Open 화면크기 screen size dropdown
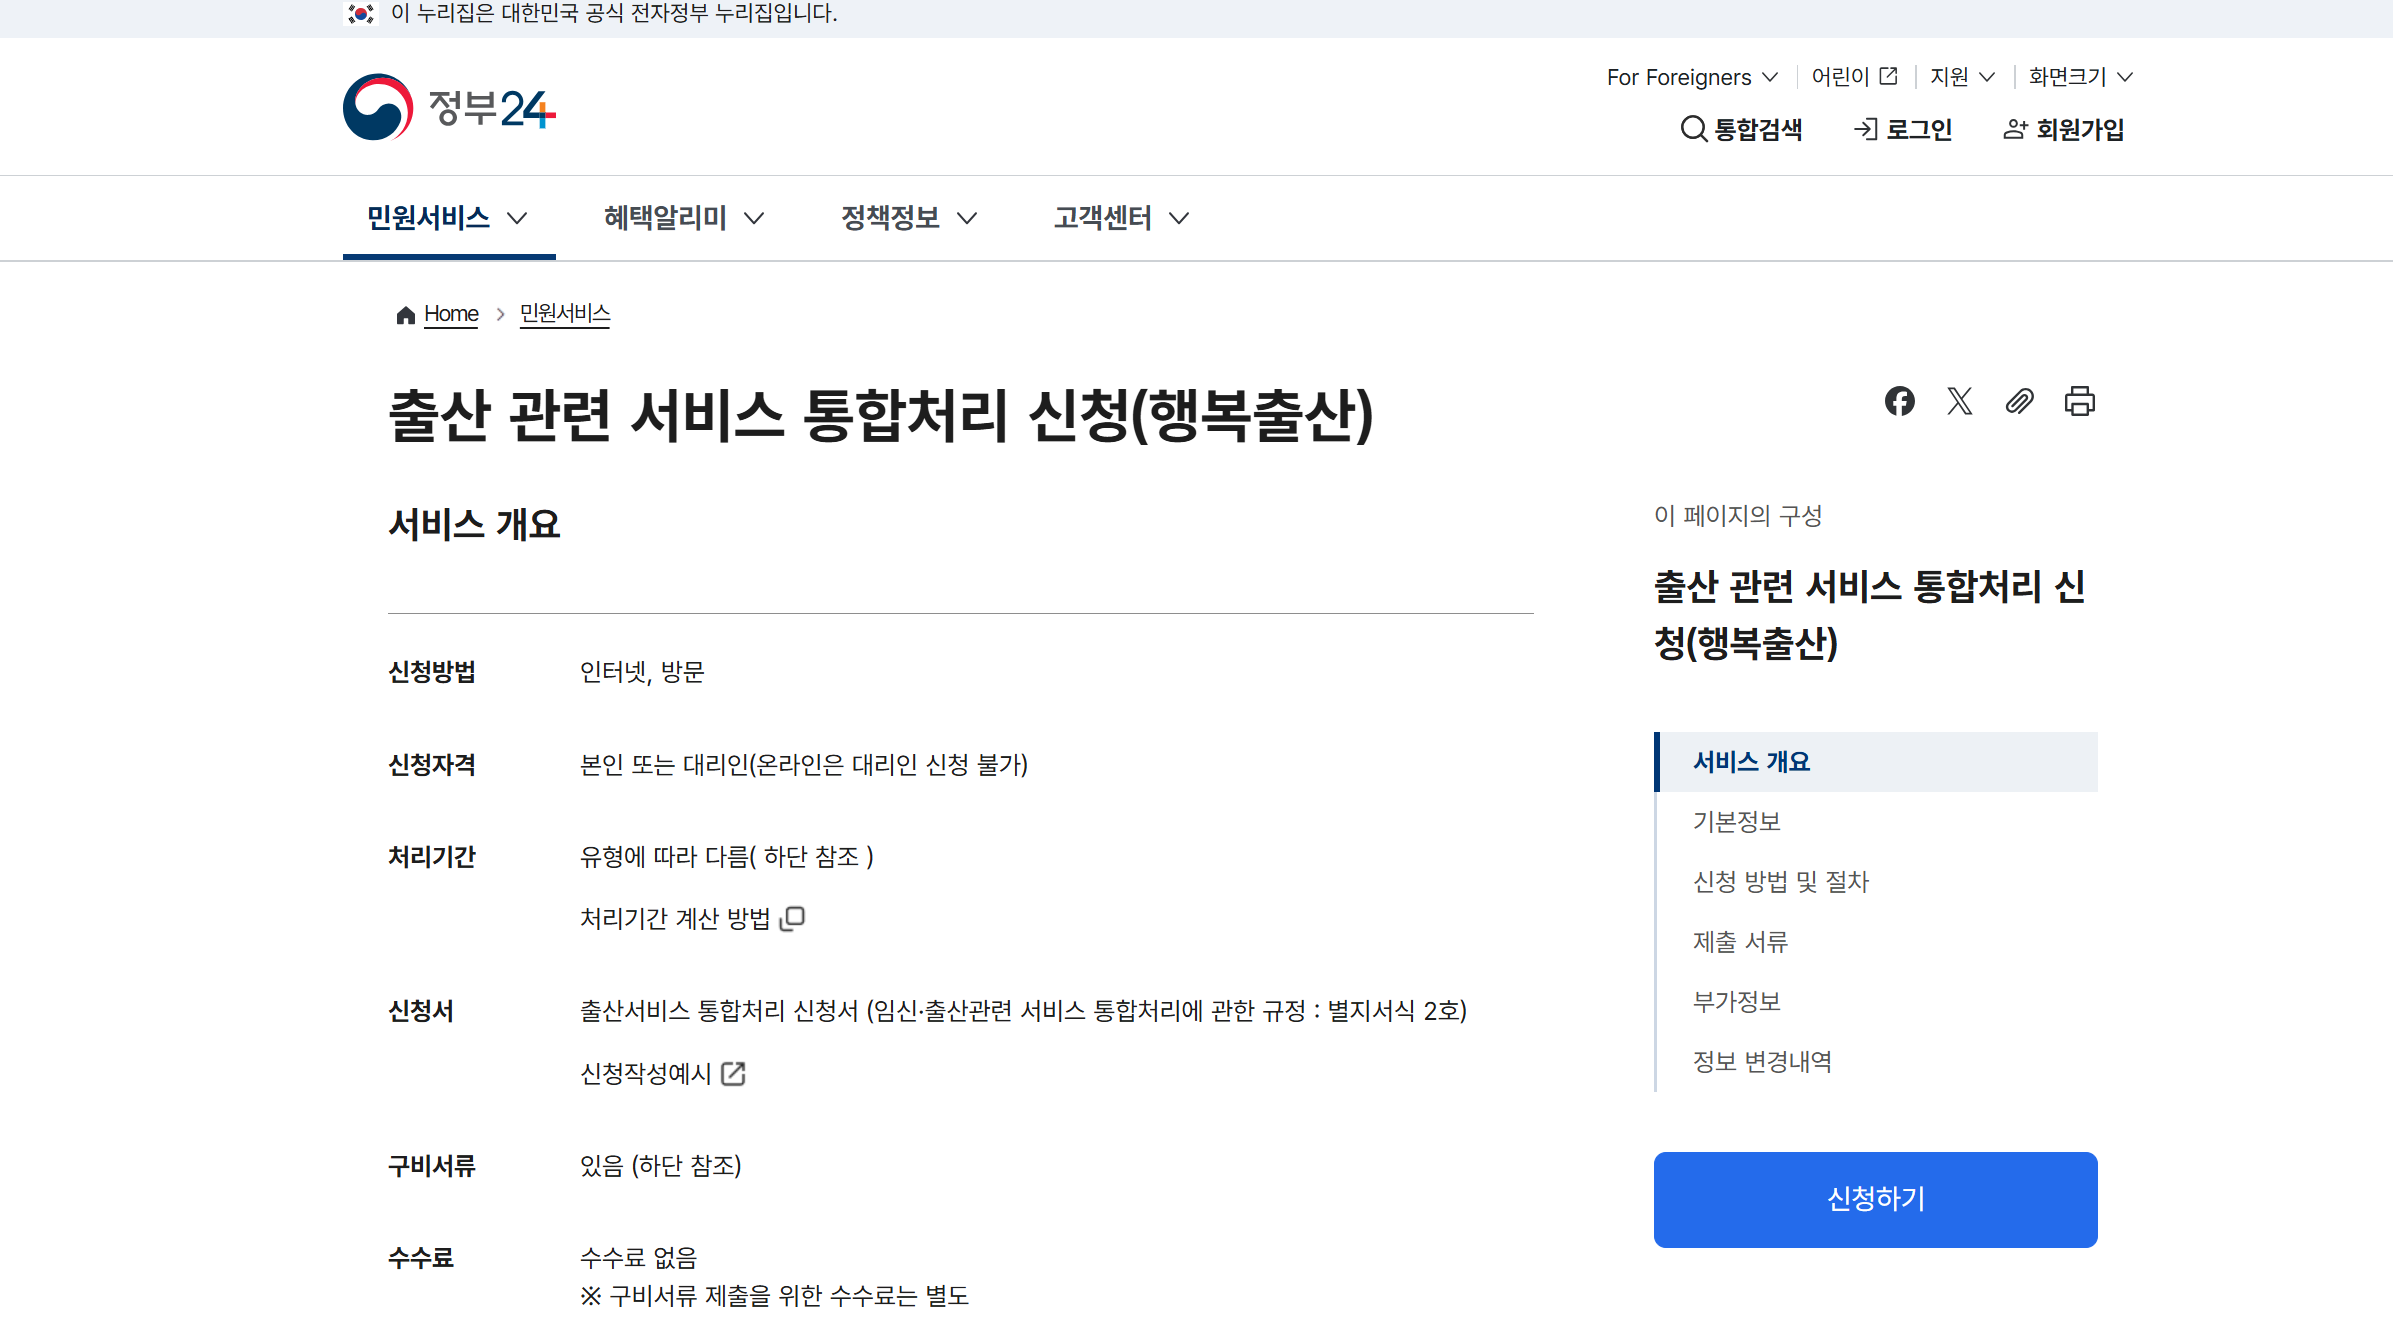Viewport: 2393px width, 1328px height. 2080,77
